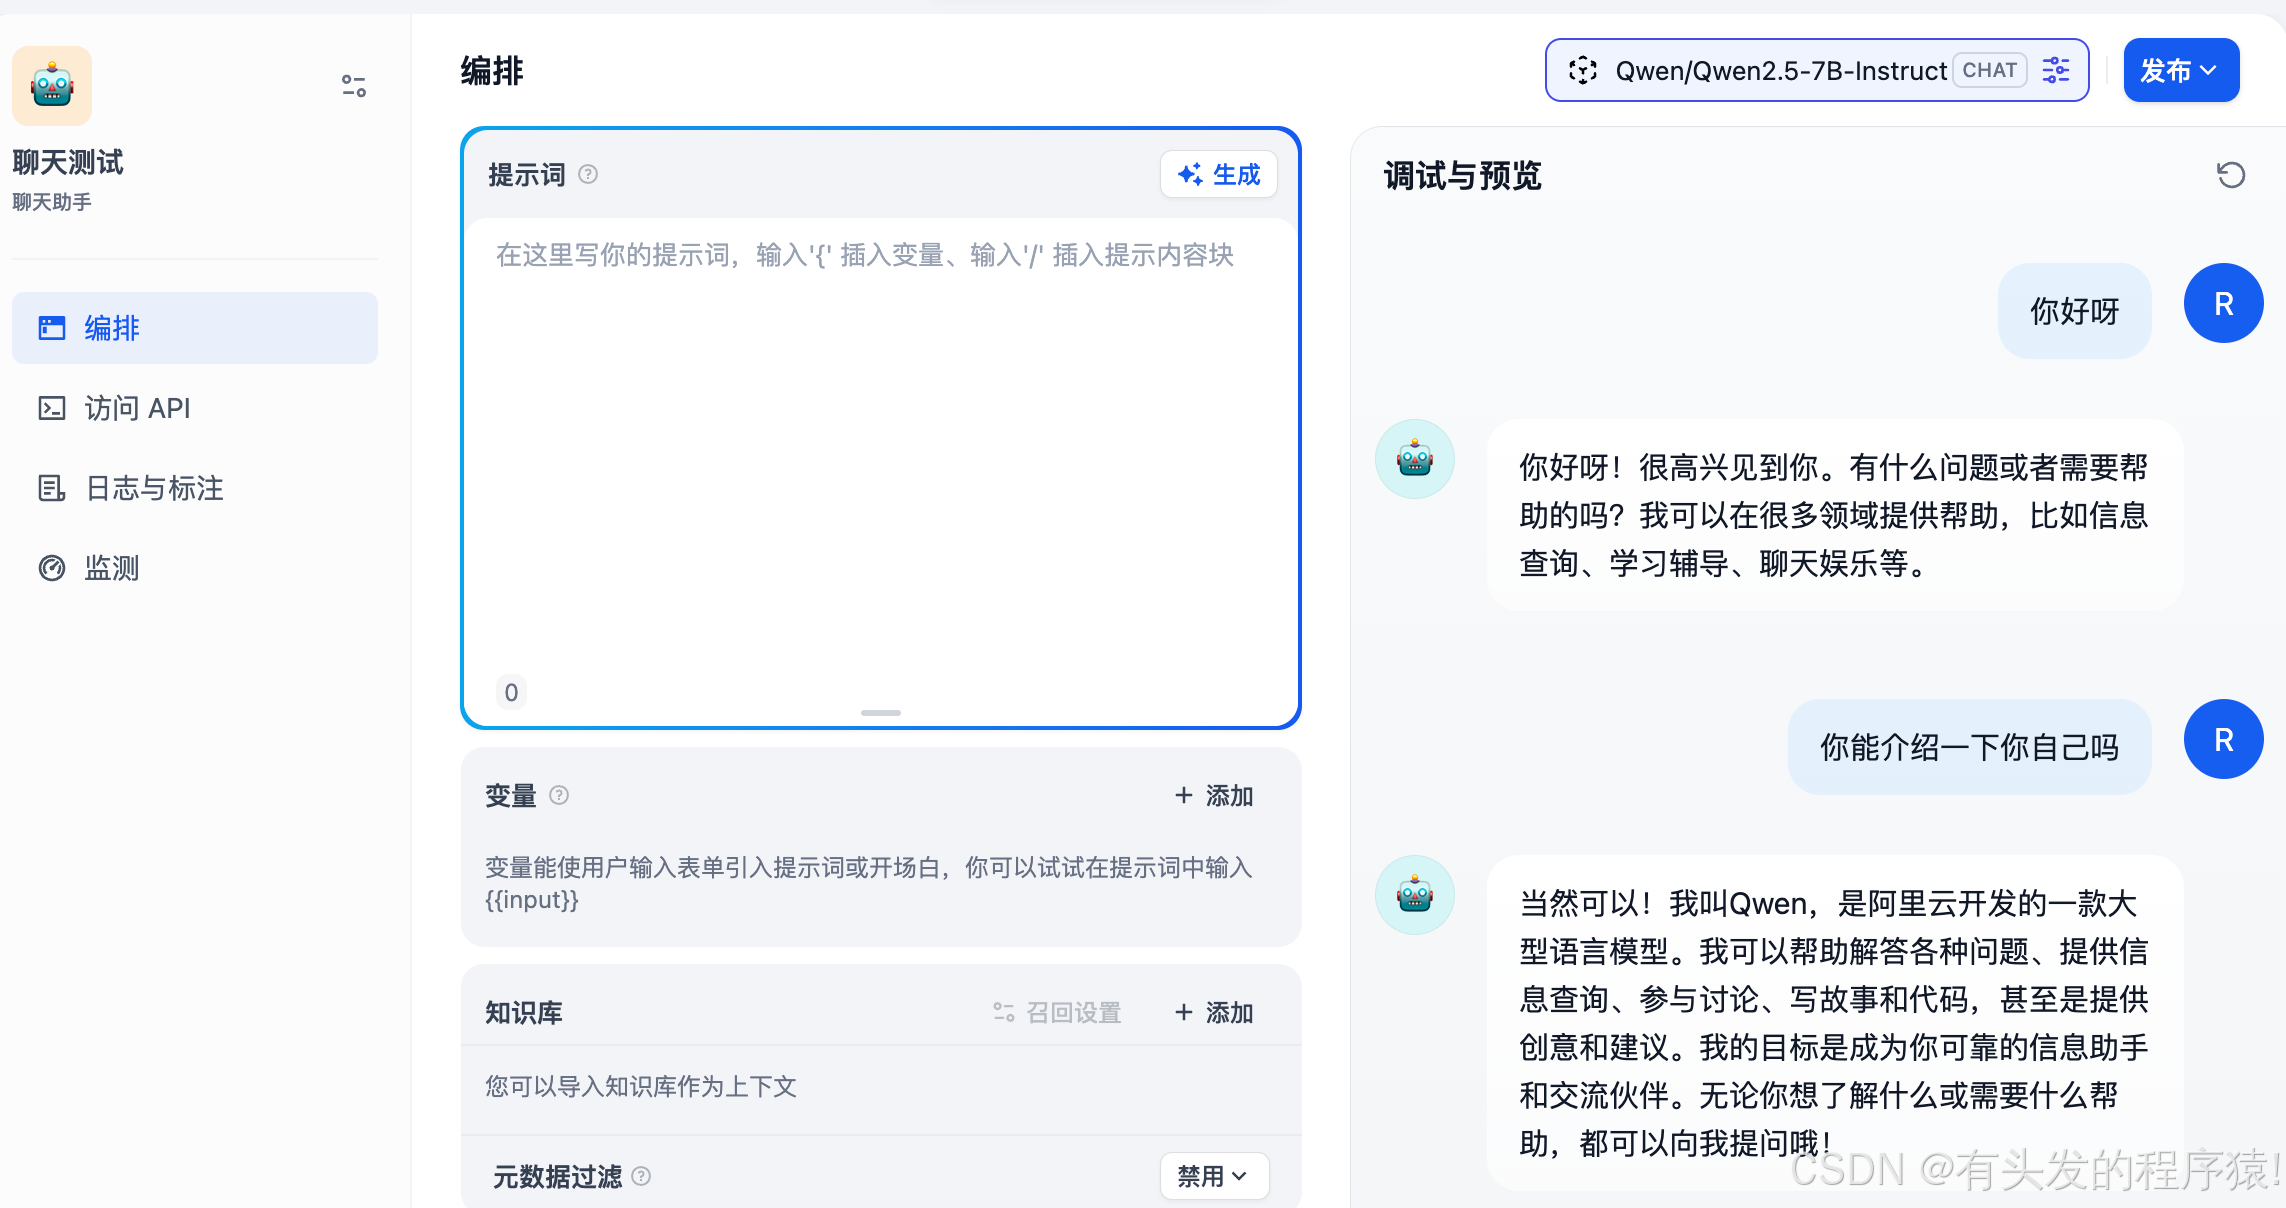The height and width of the screenshot is (1208, 2286).
Task: Expand the 发布 publish dropdown
Action: [2181, 70]
